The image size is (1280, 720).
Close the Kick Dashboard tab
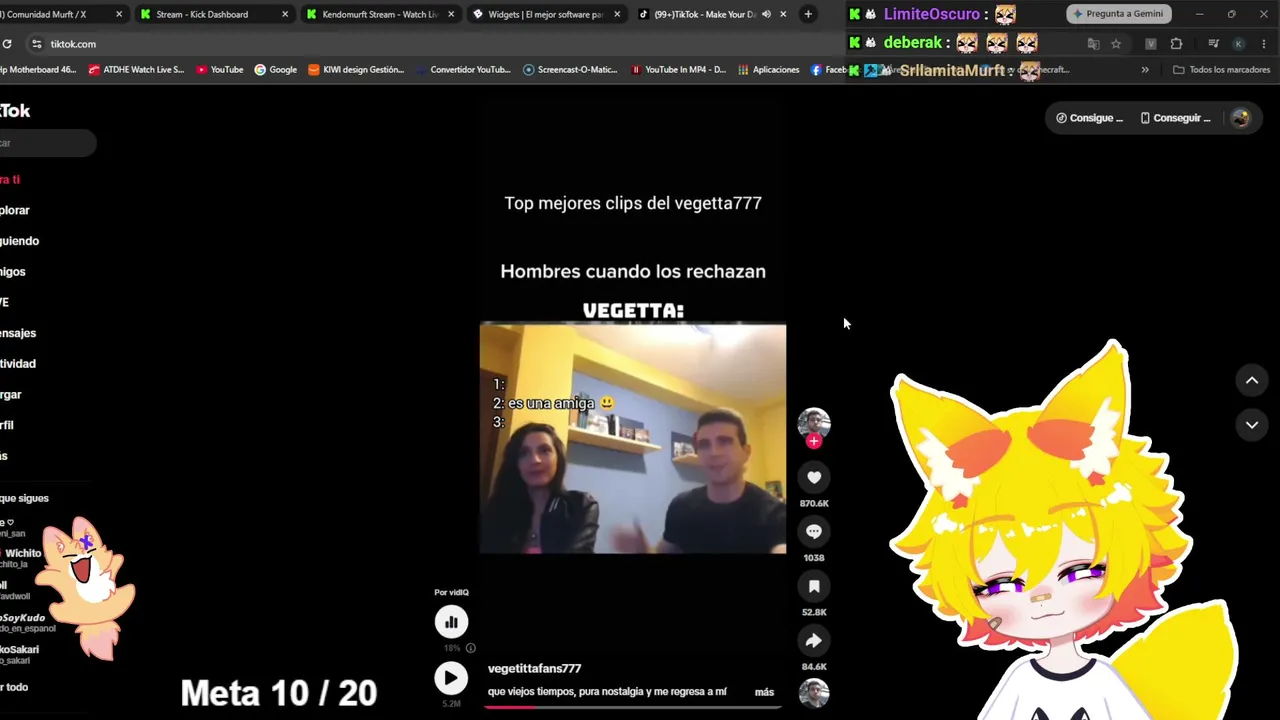(x=285, y=14)
